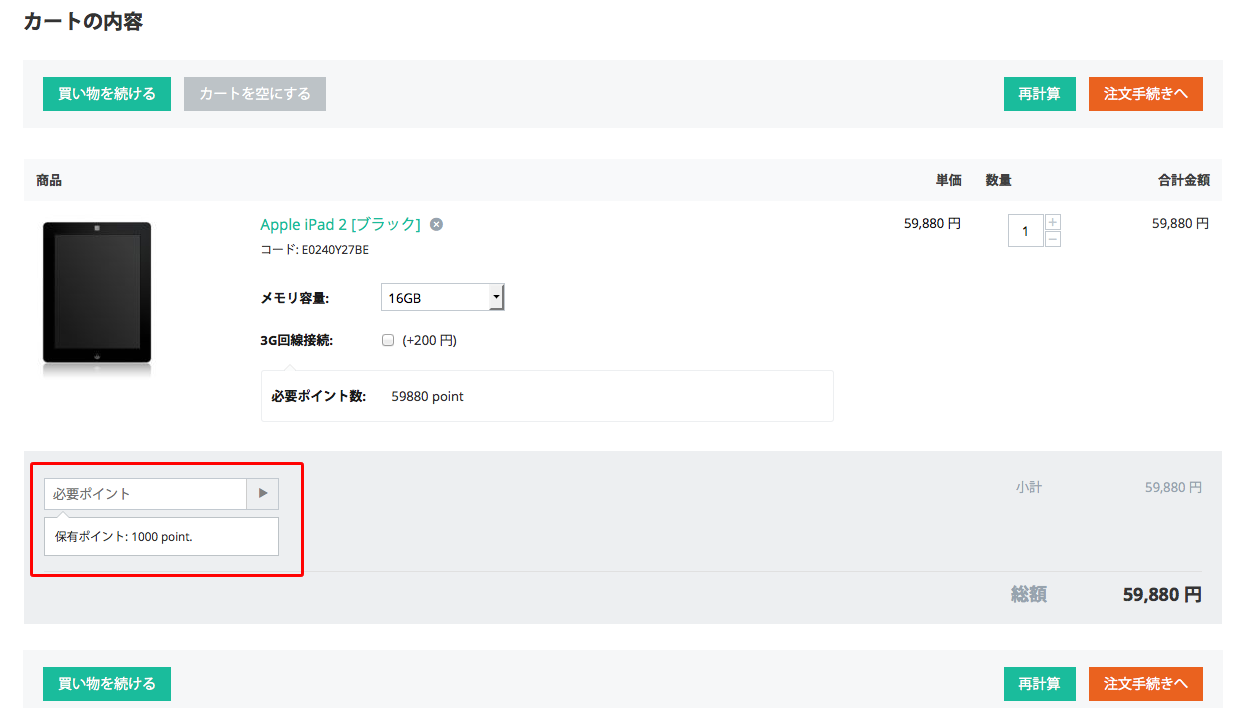Click 再計算 in the upper button bar
This screenshot has width=1241, height=708.
click(x=1040, y=94)
